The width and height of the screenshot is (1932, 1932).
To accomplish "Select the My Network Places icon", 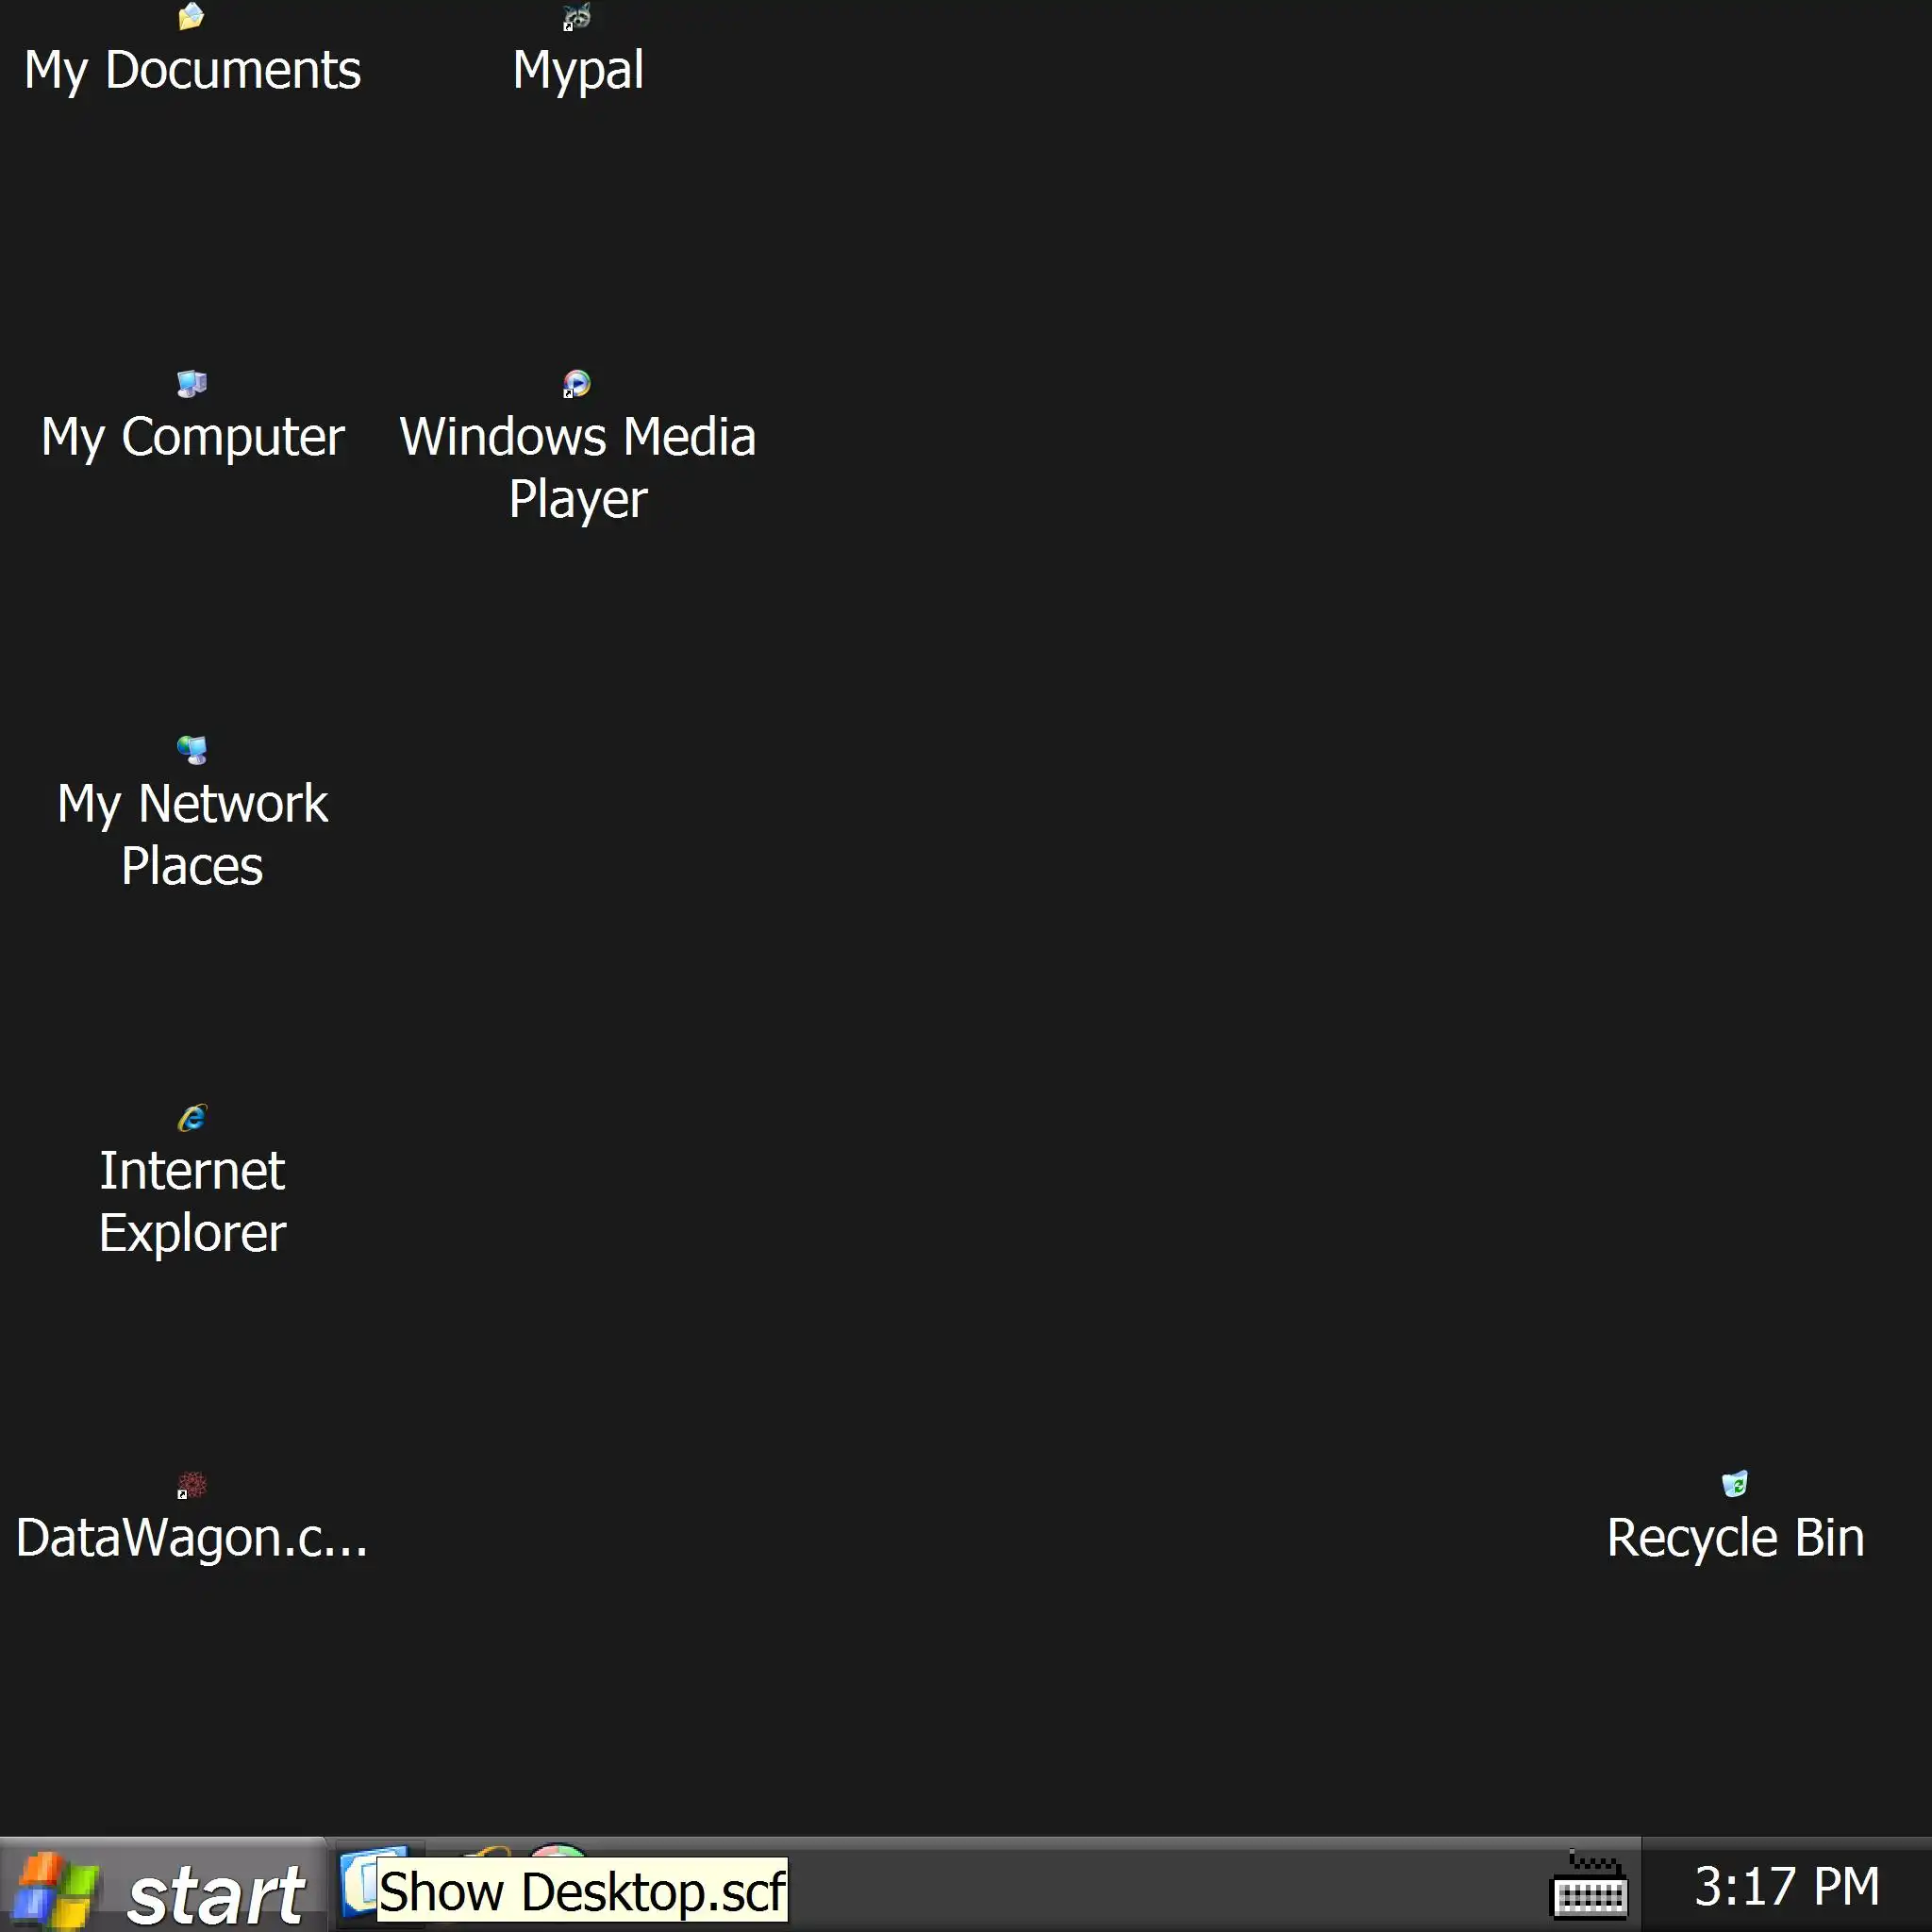I will pos(191,750).
